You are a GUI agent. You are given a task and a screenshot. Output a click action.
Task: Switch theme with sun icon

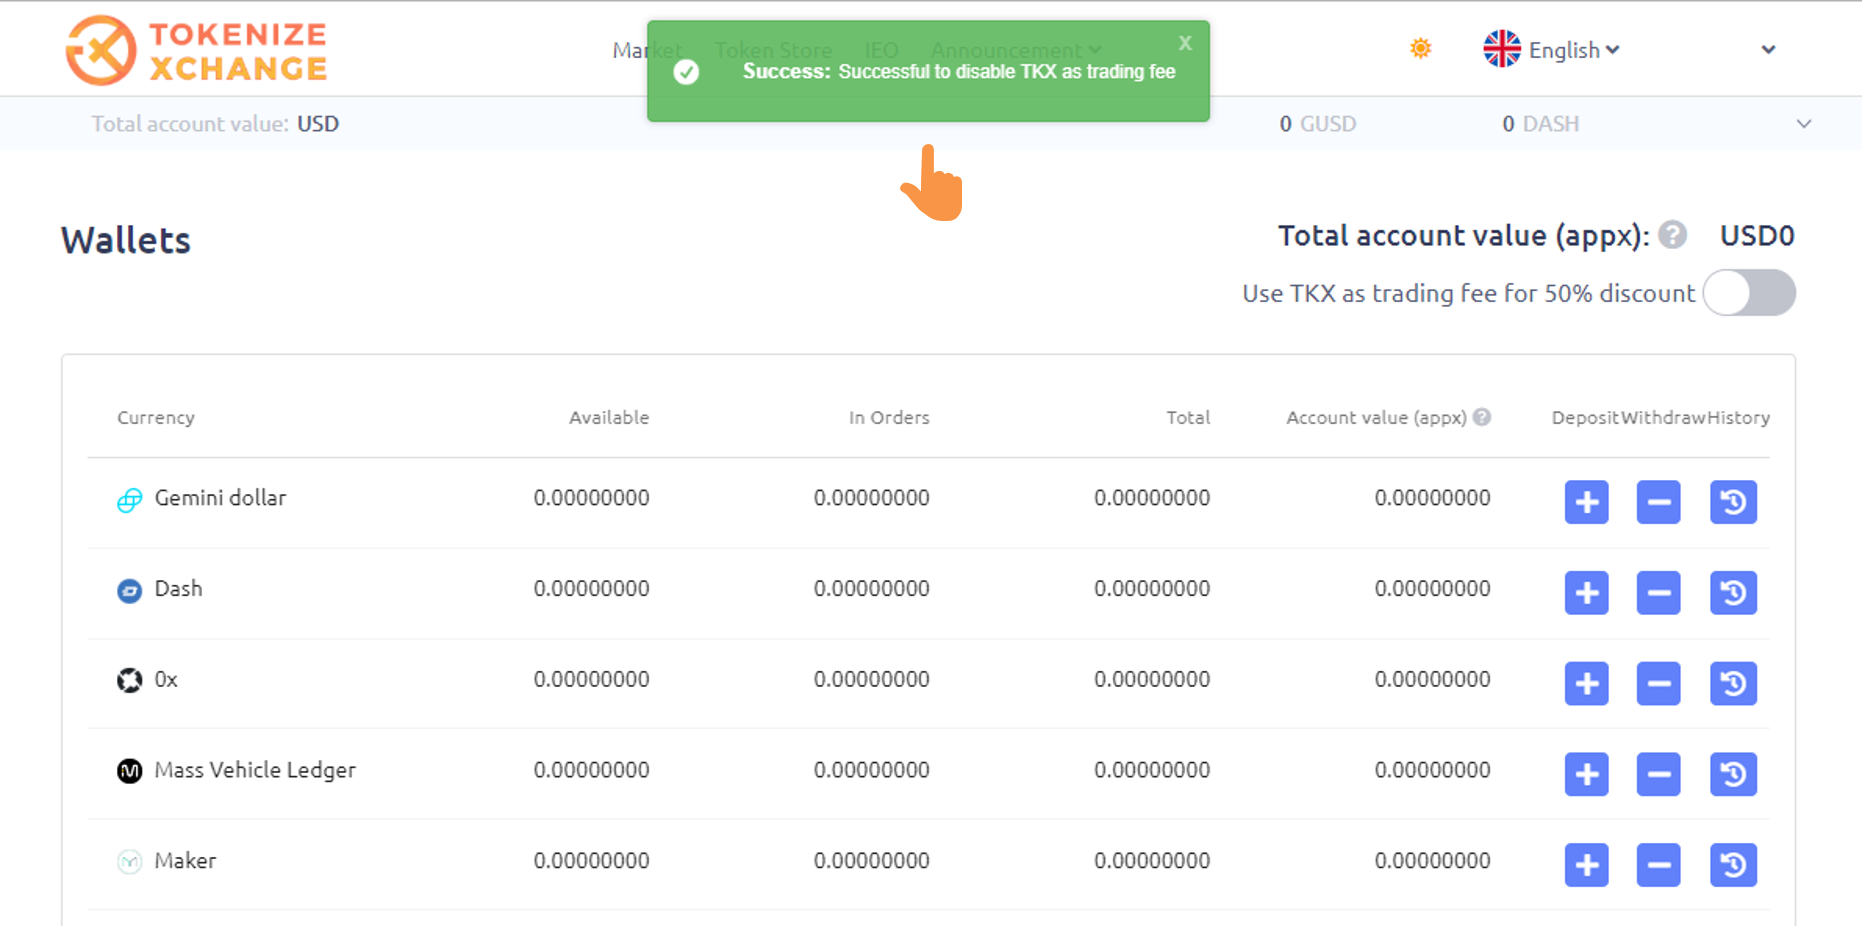[x=1420, y=48]
